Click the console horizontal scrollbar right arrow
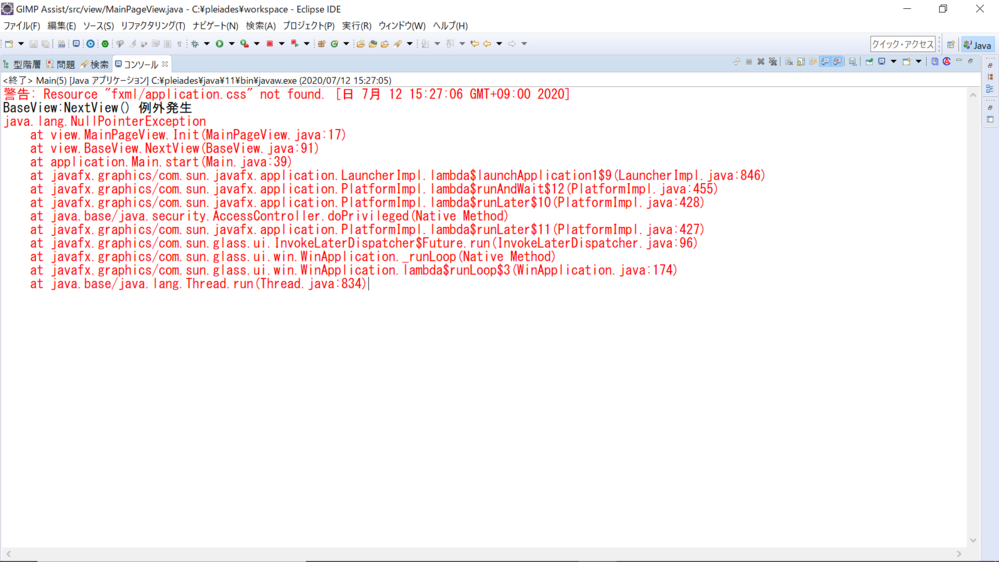Screen dimensions: 999x562 pyautogui.click(x=959, y=554)
